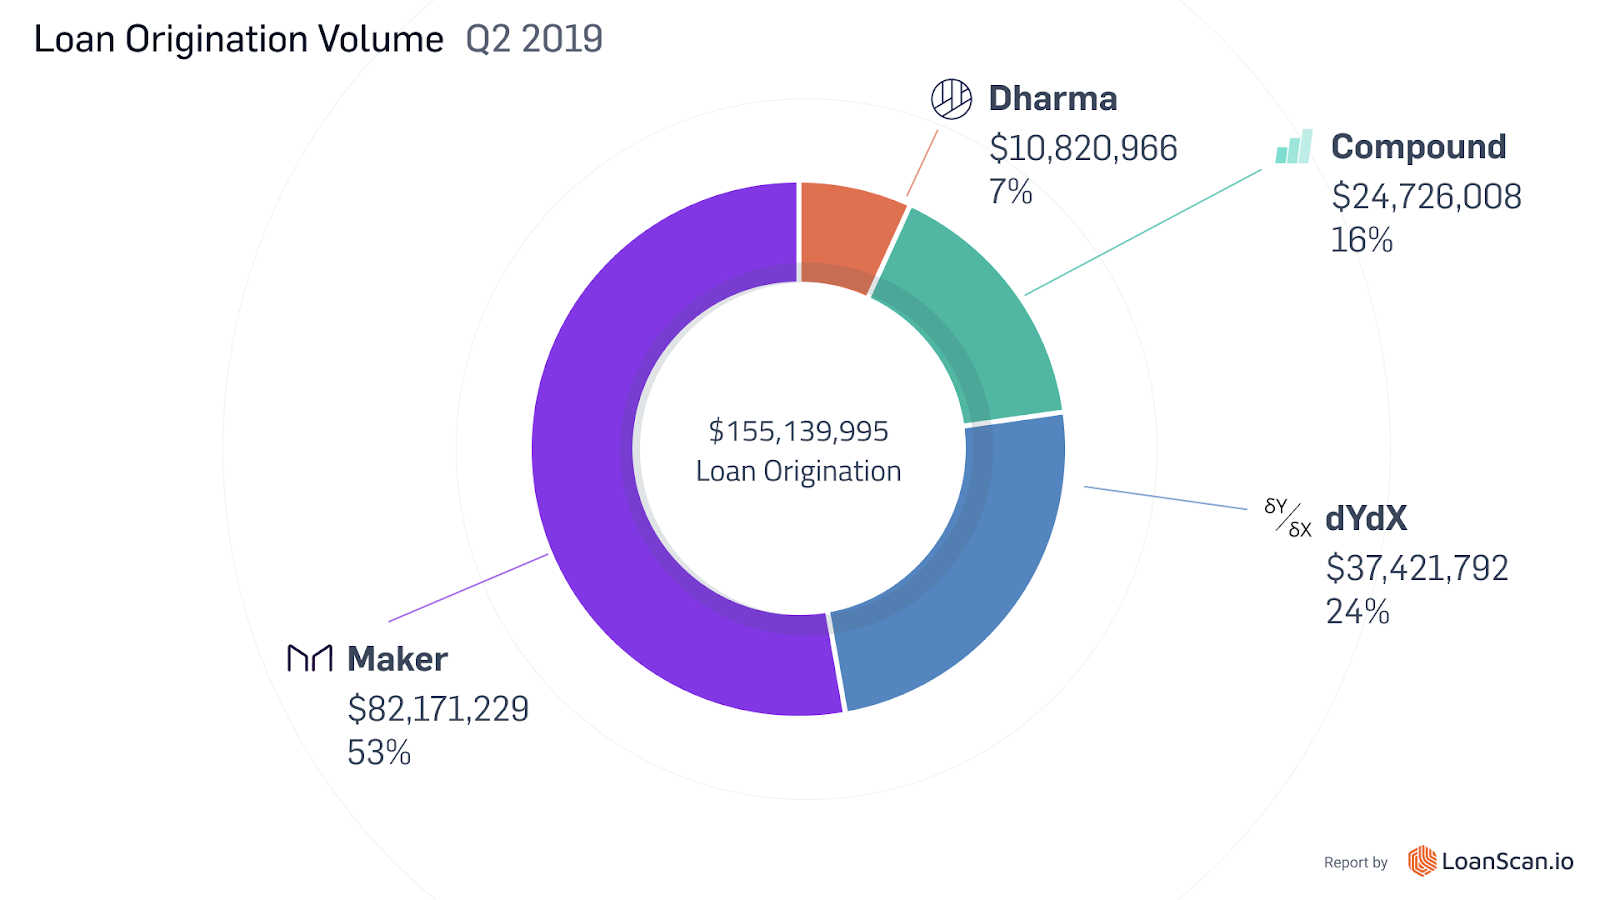
Task: Click the 'Report by' text
Action: pos(1355,862)
